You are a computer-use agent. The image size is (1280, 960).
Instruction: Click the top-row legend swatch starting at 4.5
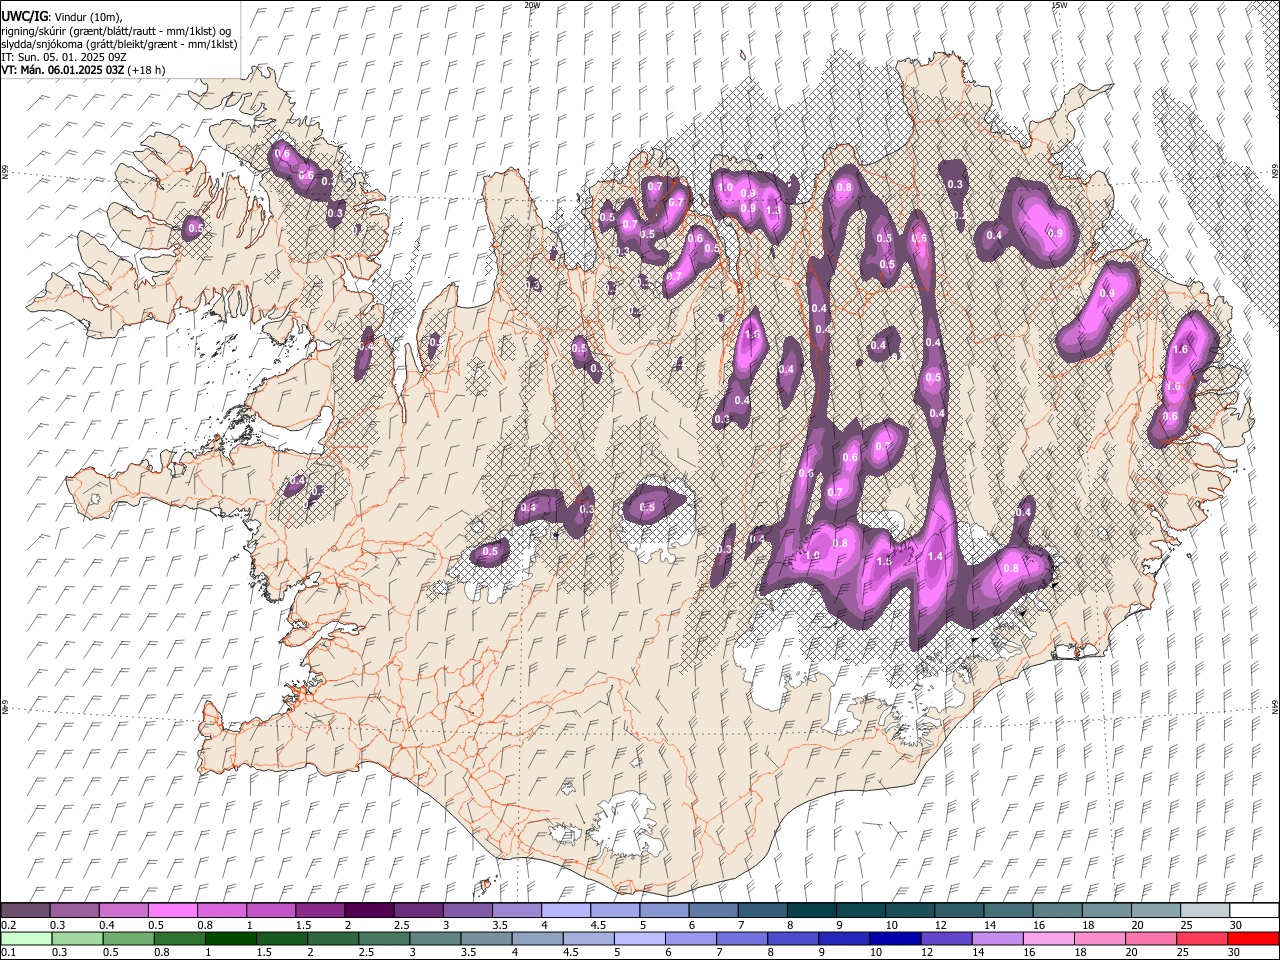point(614,910)
